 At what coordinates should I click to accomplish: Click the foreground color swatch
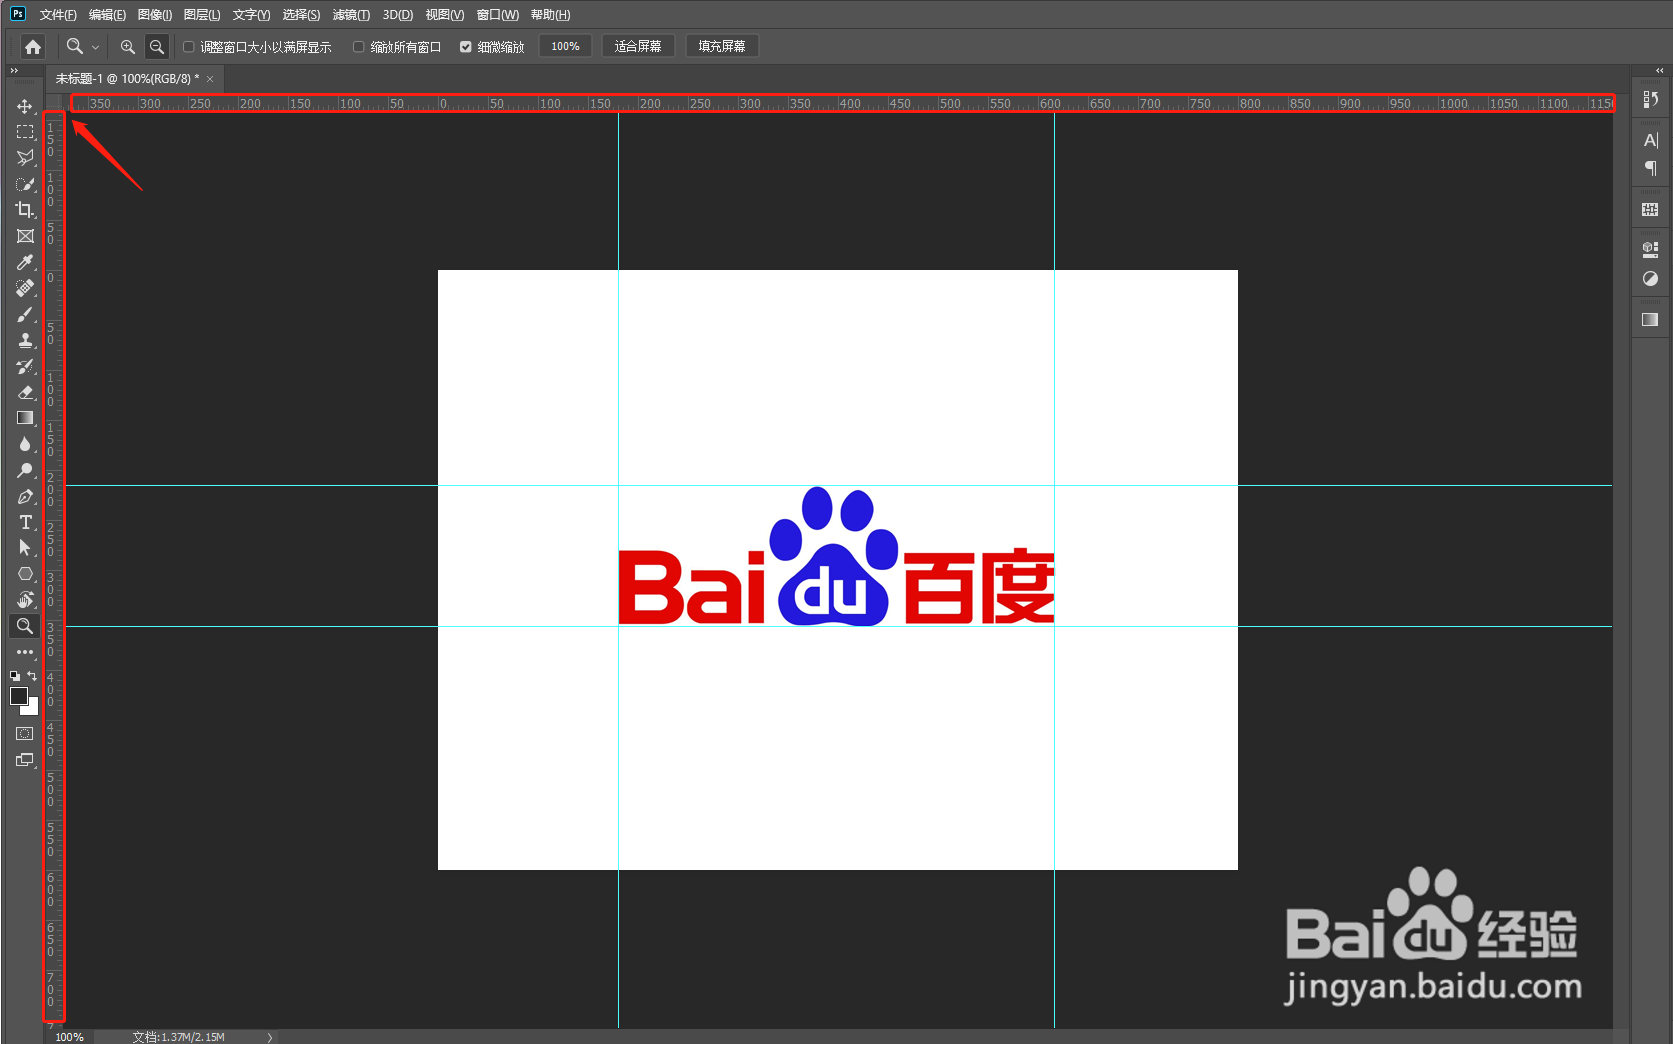point(19,698)
